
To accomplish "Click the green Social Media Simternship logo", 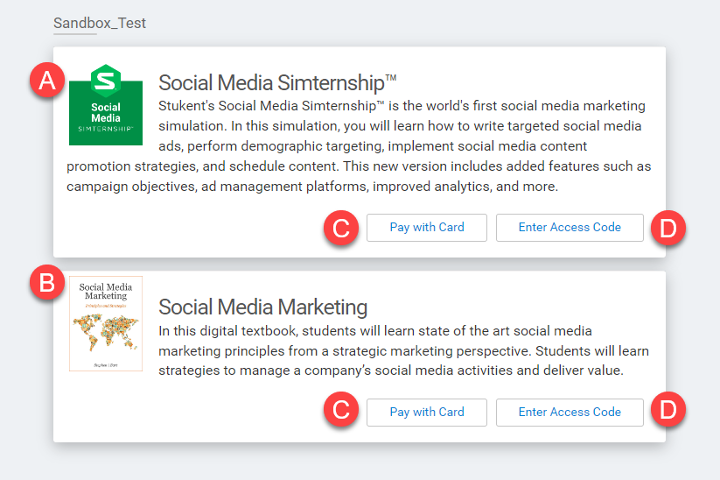I will 105,104.
